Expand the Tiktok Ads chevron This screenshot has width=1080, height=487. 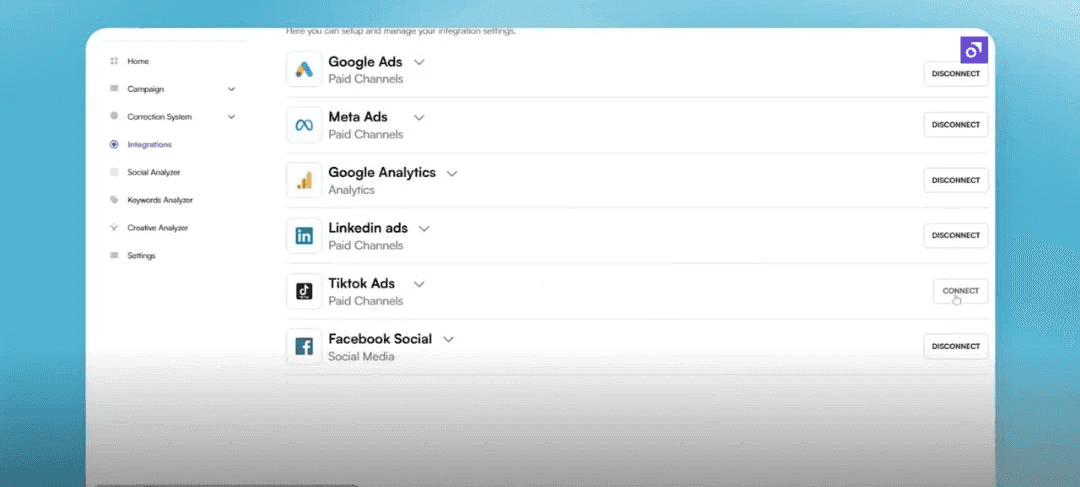tap(419, 284)
